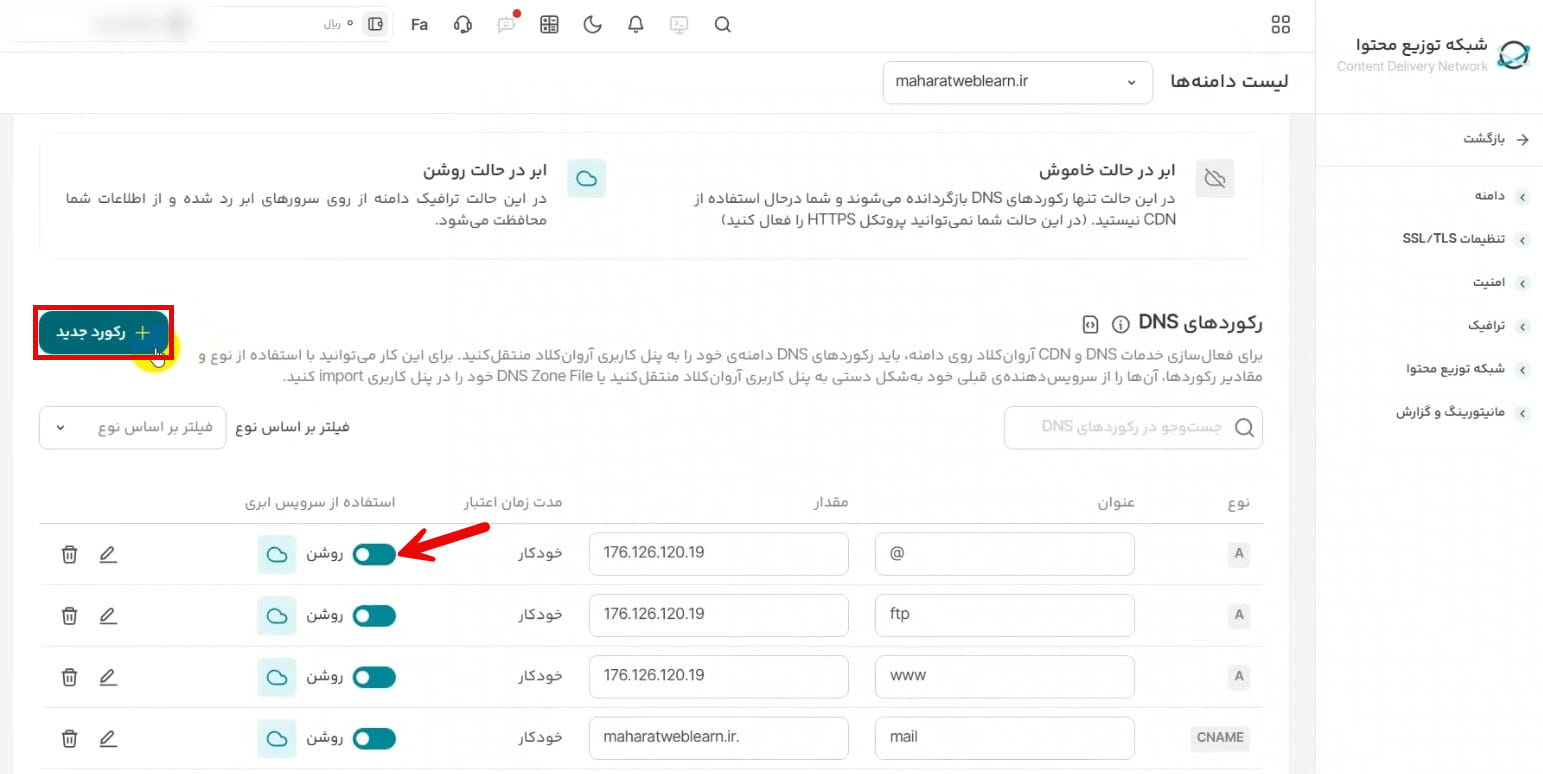Expand شبکه توزیع محتوا sidebar menu
The height and width of the screenshot is (774, 1543).
(x=1468, y=369)
